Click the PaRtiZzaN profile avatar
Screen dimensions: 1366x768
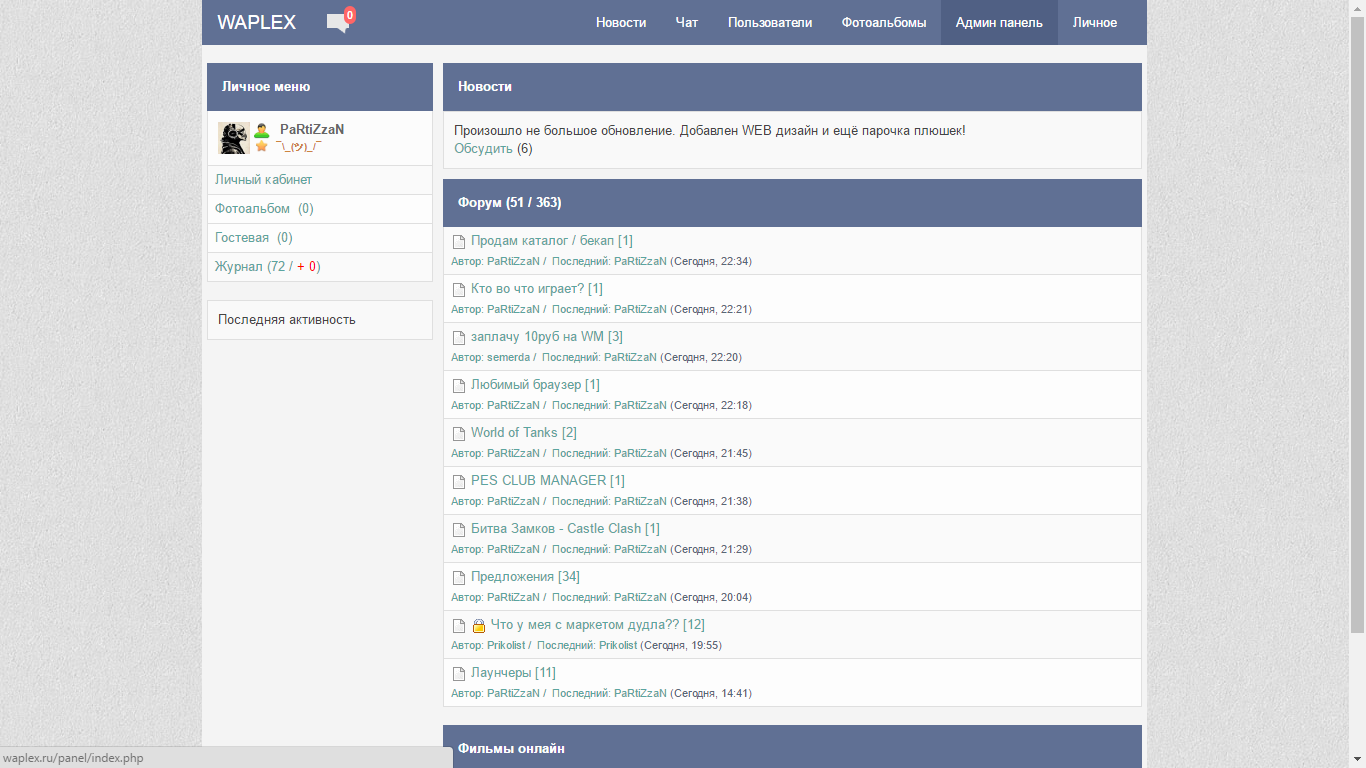[234, 138]
